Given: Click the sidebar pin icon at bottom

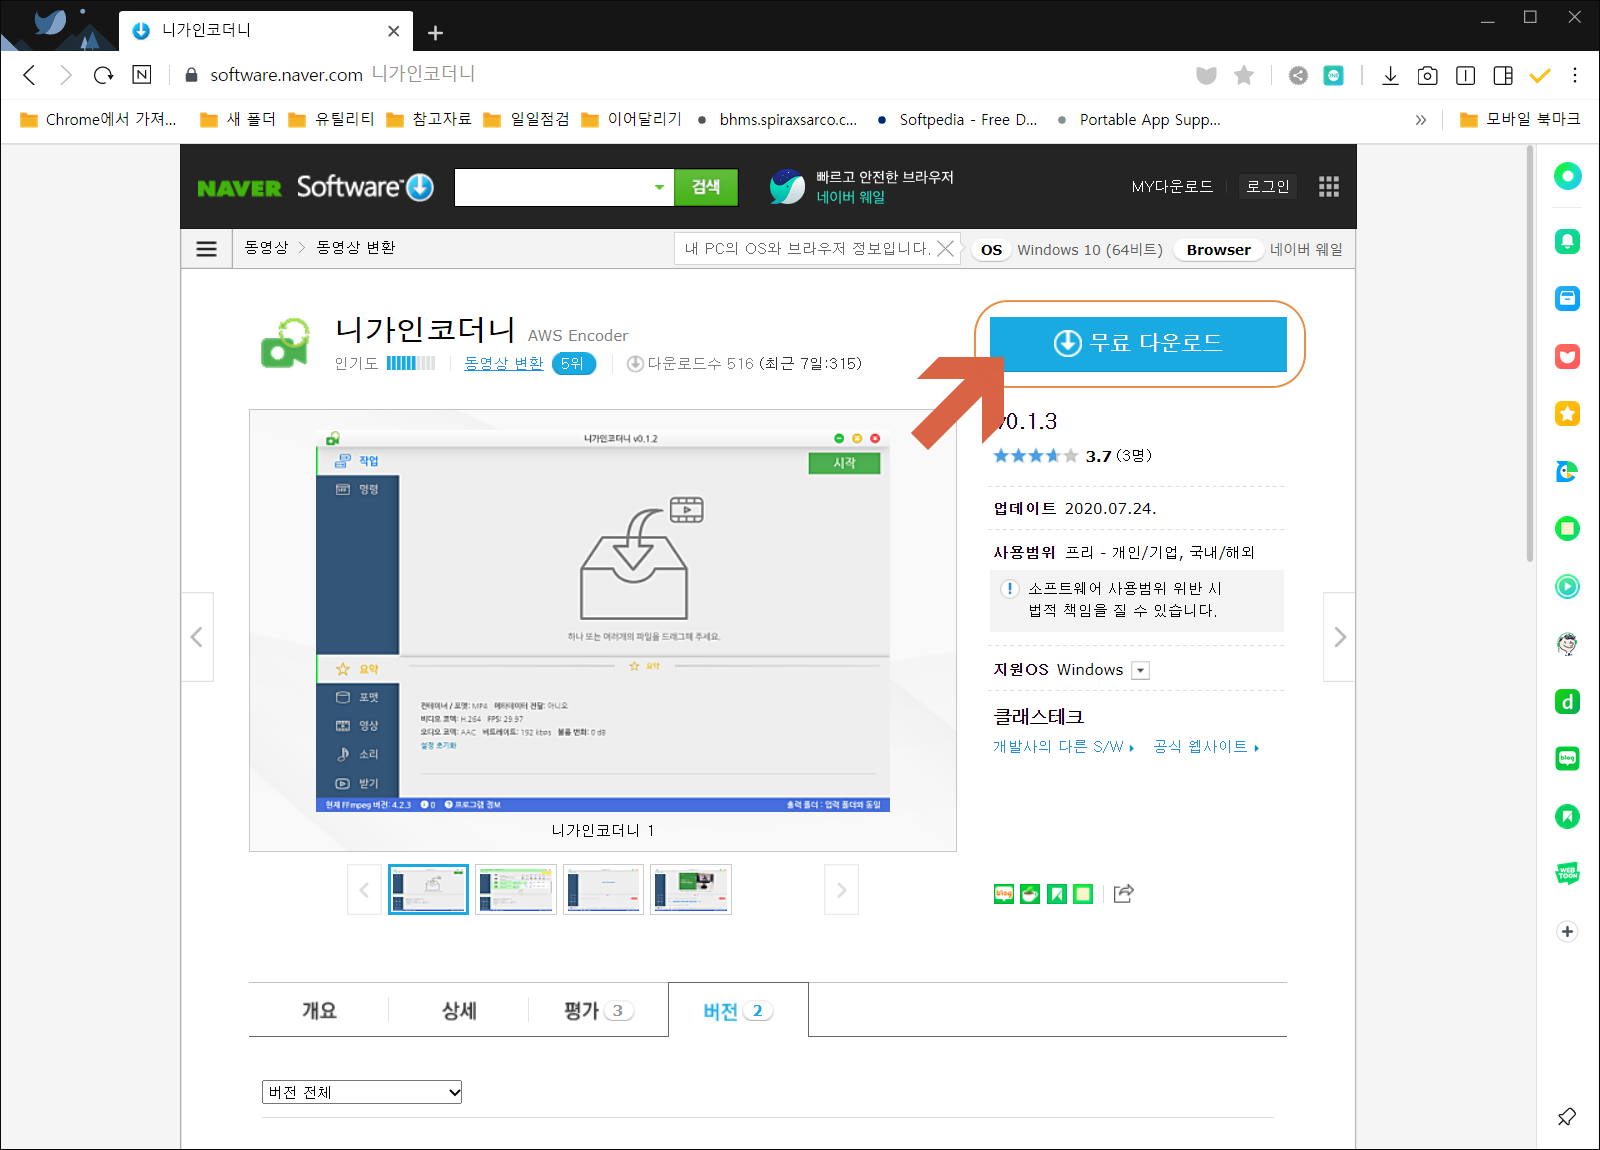Looking at the screenshot, I should coord(1567,1116).
